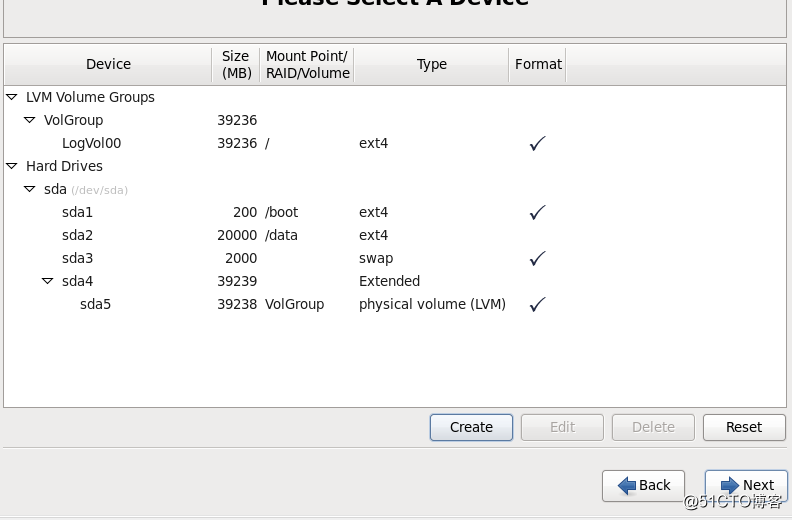
Task: Click the /boot mount point cell
Action: pos(281,212)
